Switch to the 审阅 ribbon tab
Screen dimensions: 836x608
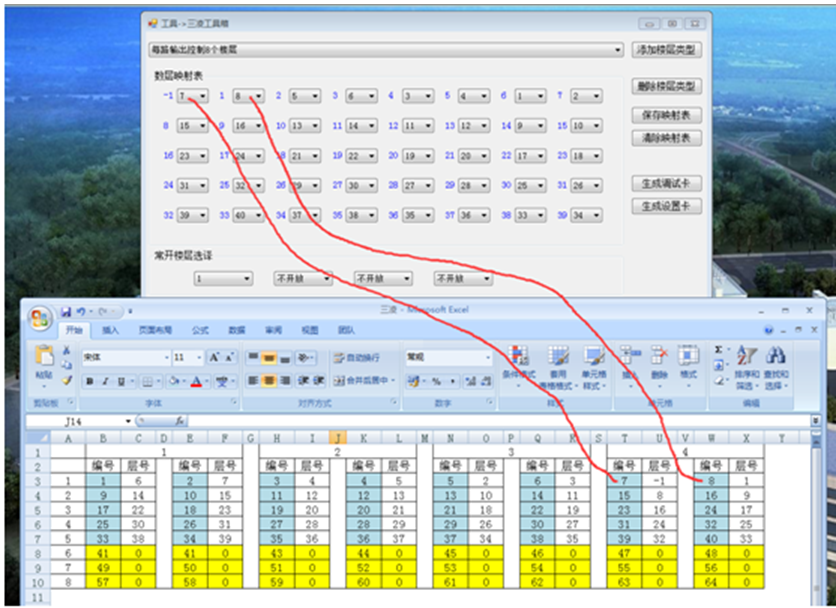coord(274,331)
